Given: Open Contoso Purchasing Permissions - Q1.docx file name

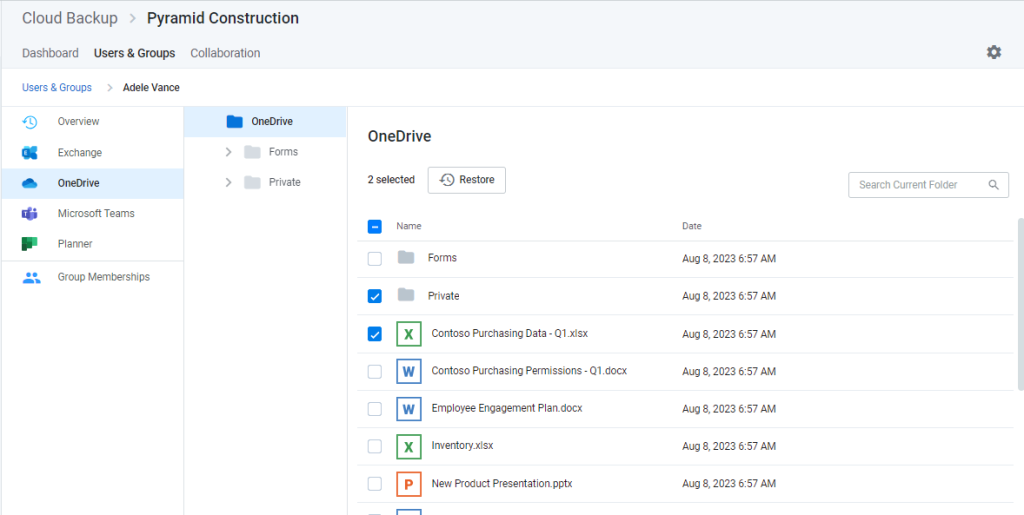Looking at the screenshot, I should tap(529, 371).
